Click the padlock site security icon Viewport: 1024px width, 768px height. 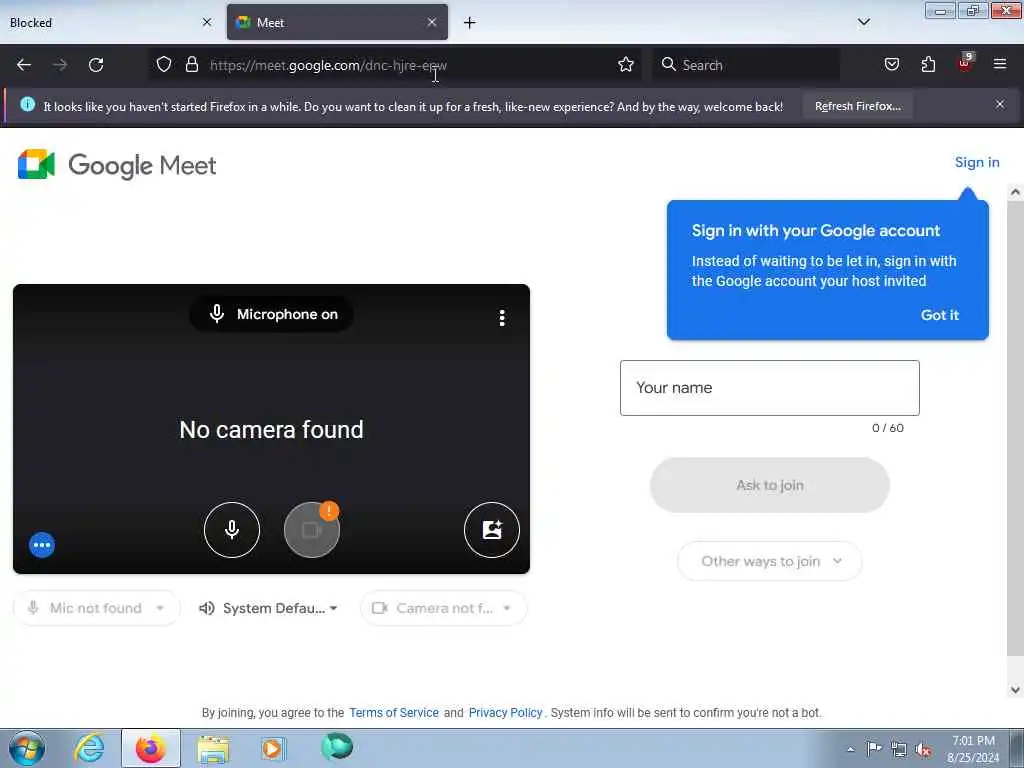pos(191,64)
